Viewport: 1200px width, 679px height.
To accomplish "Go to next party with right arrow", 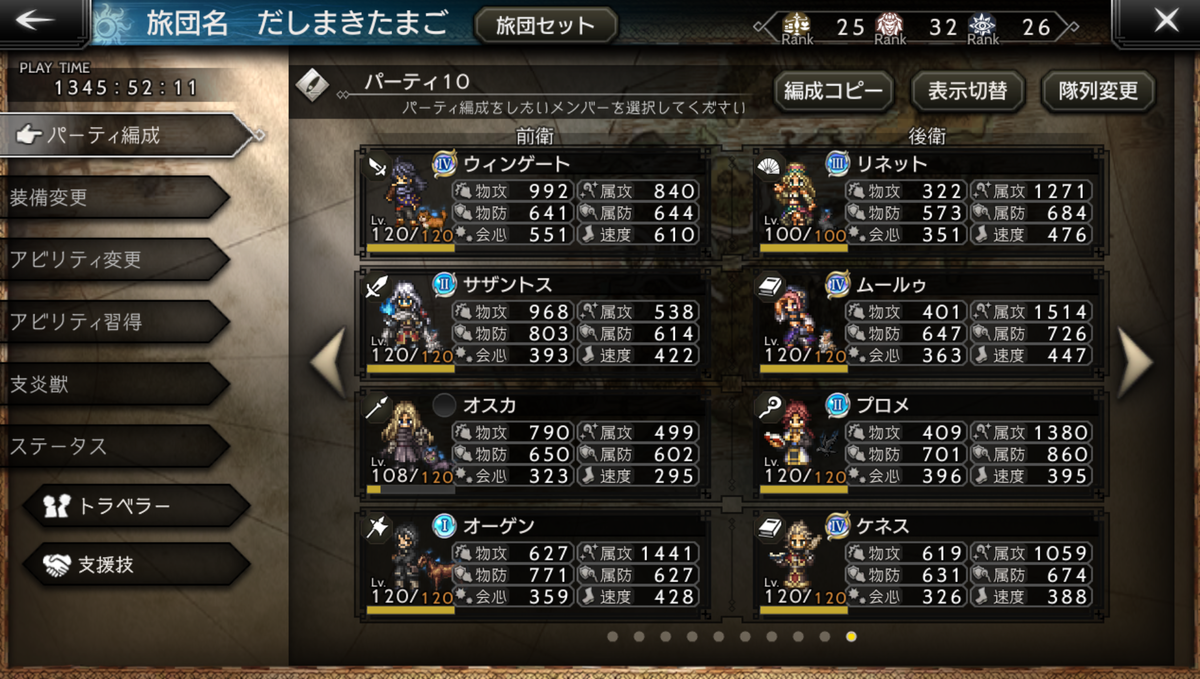I will (x=1135, y=360).
